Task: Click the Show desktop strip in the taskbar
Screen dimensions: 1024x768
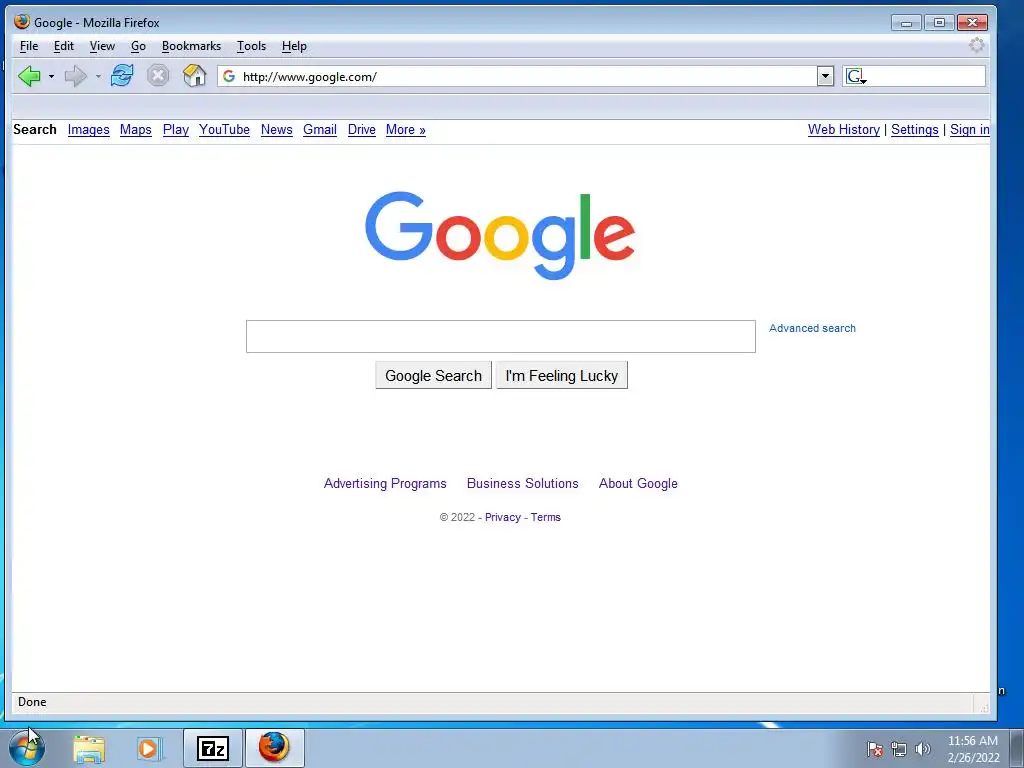Action: pos(1017,748)
